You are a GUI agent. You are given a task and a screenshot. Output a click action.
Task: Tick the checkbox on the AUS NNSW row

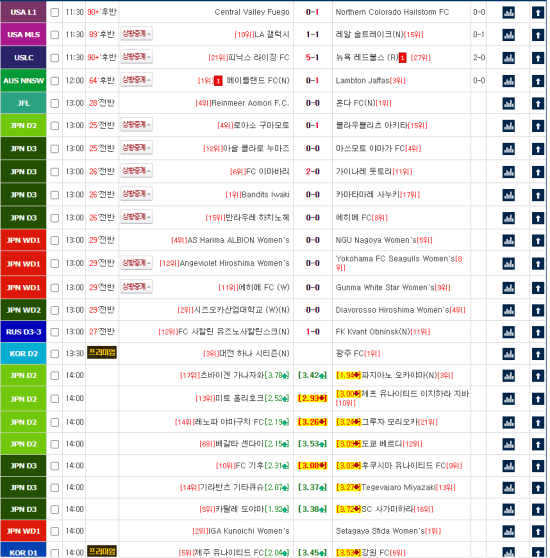click(54, 81)
